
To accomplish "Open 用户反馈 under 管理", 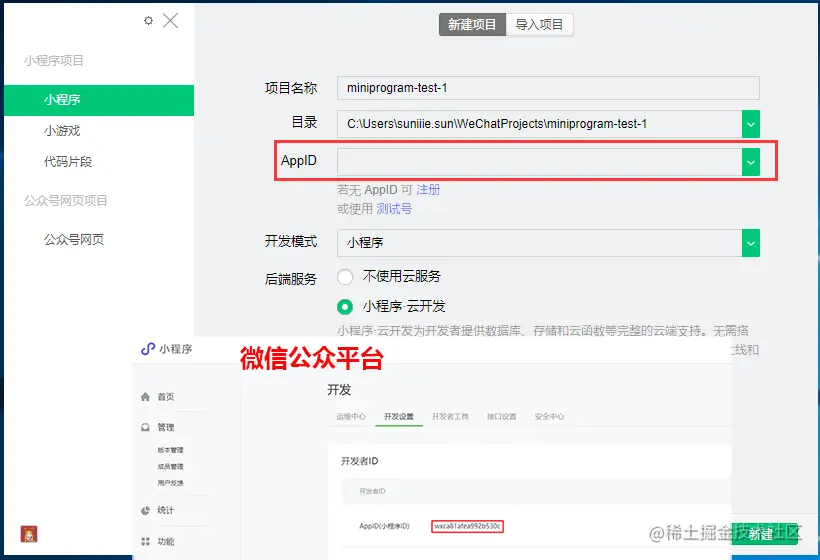I will coord(170,483).
